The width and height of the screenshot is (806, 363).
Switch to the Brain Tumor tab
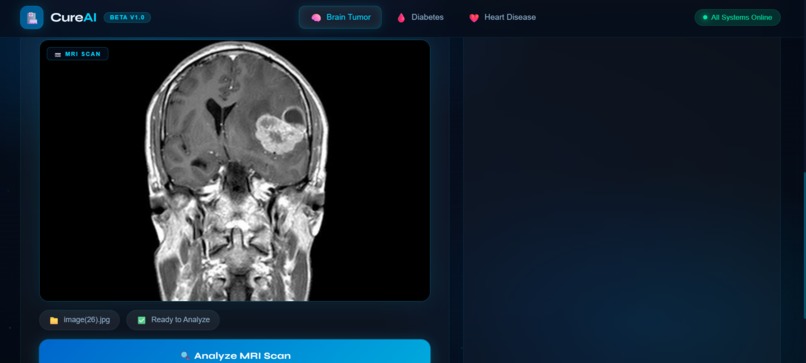point(340,17)
